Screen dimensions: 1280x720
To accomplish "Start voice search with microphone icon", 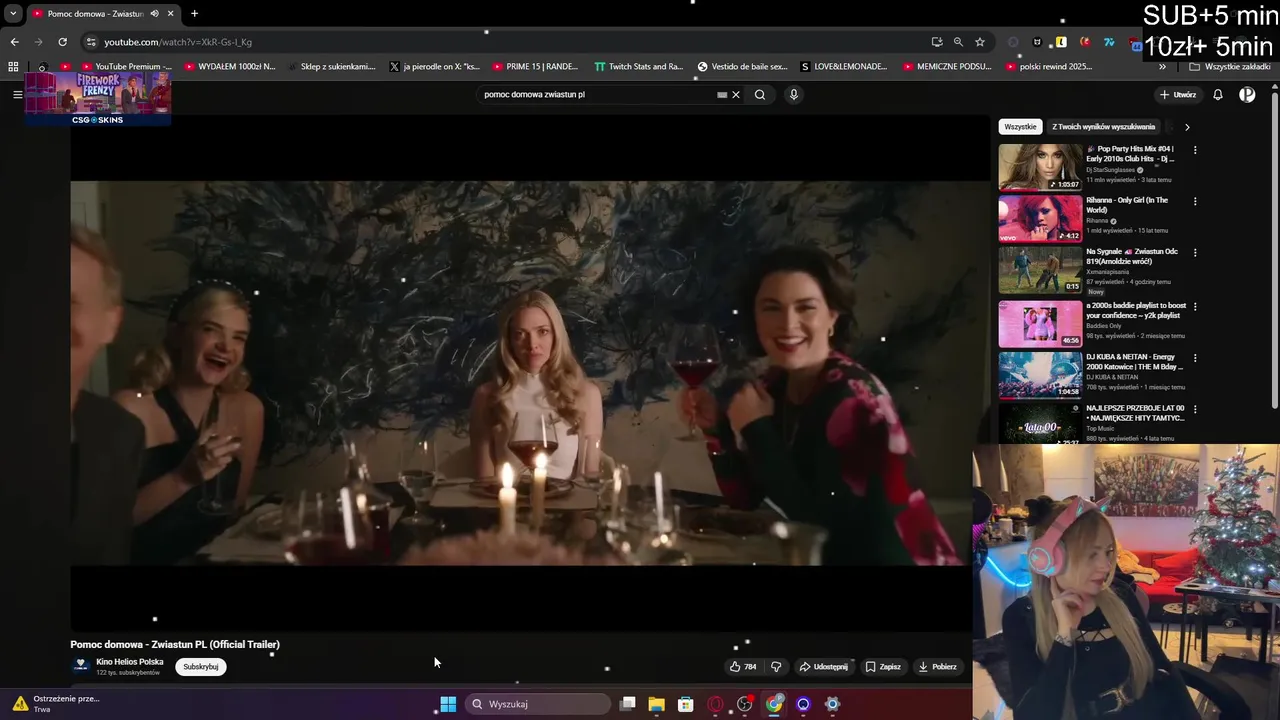I will [794, 95].
